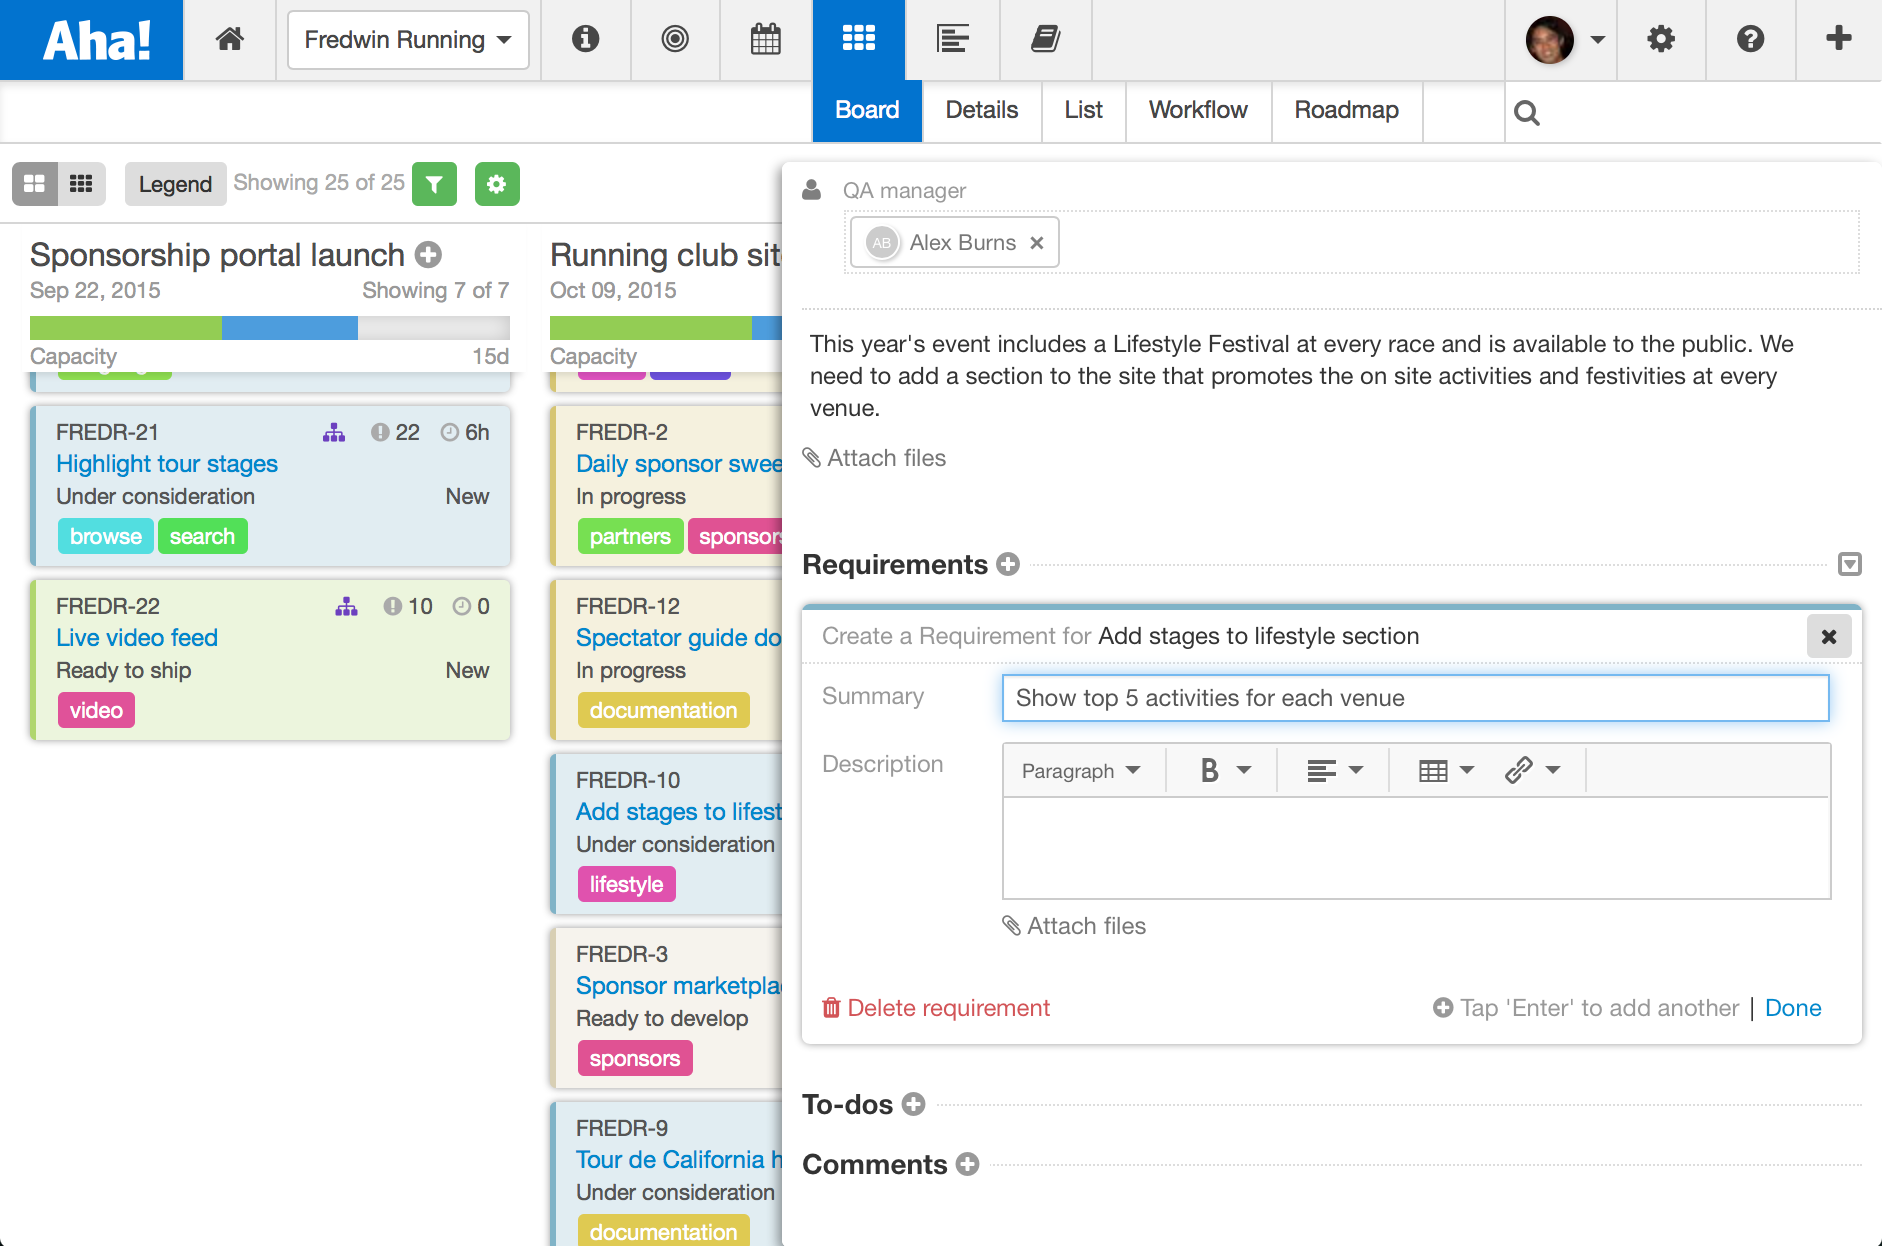Switch to compact grid view toggle

pyautogui.click(x=81, y=184)
